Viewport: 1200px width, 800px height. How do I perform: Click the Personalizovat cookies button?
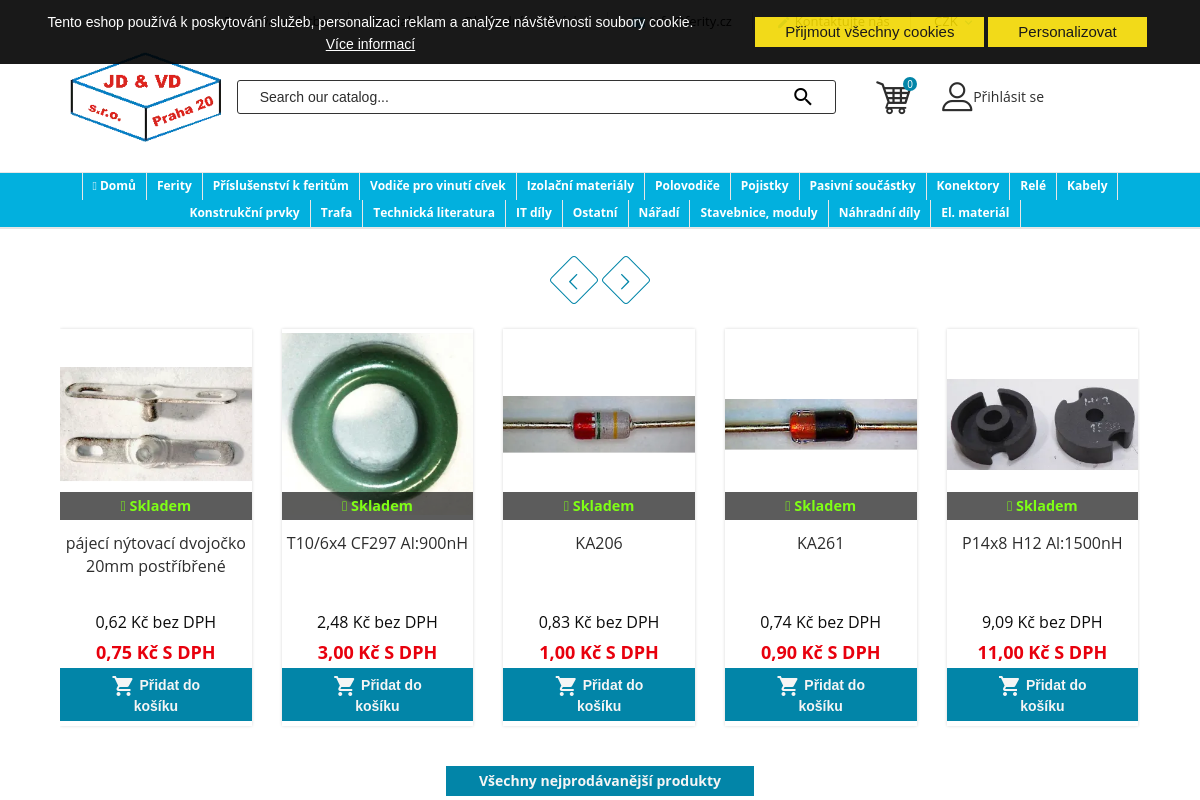[1067, 32]
